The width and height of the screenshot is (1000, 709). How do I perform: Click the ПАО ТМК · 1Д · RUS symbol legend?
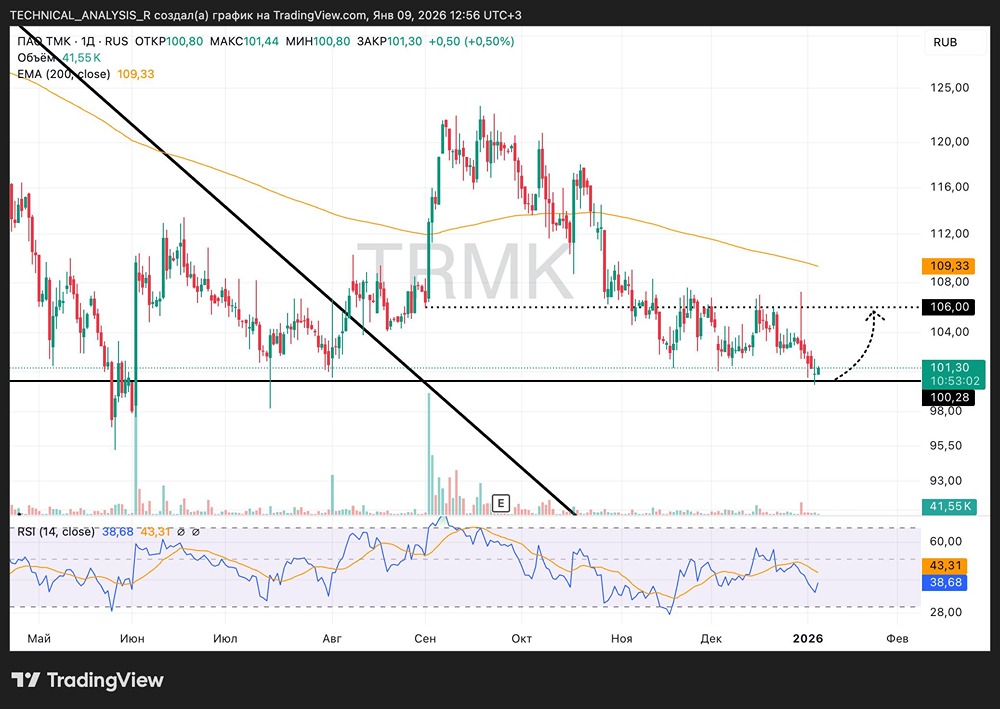tap(73, 41)
